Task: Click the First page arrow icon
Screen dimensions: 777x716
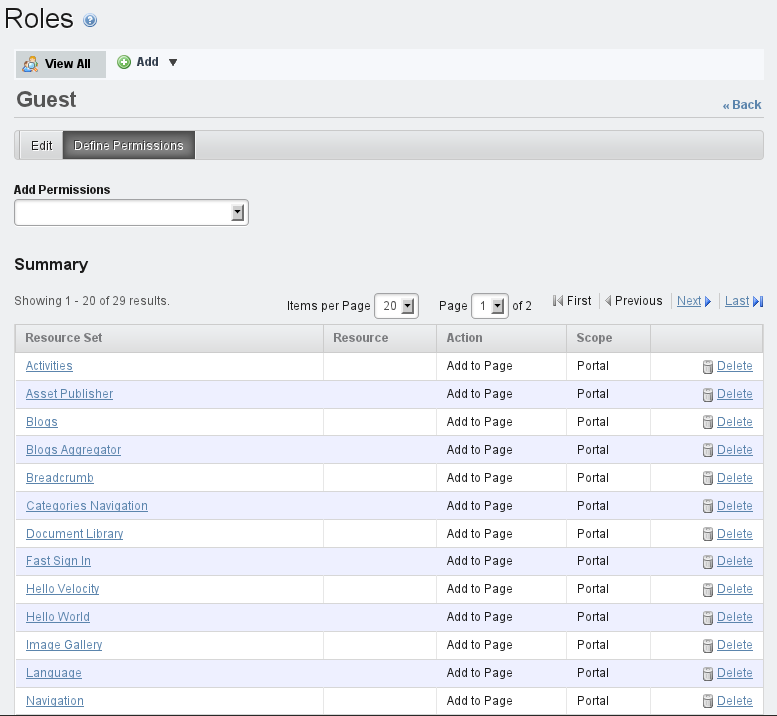Action: (558, 301)
